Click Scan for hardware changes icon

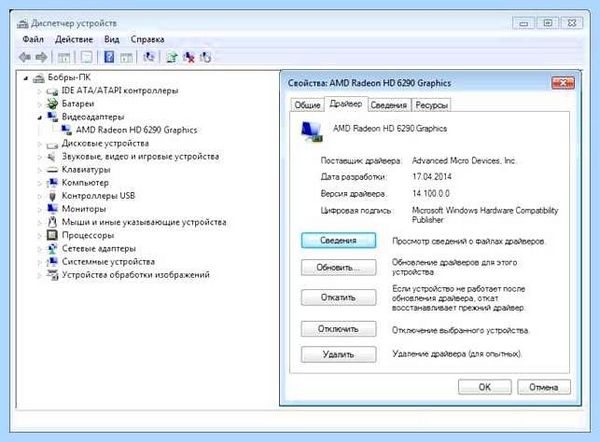pyautogui.click(x=149, y=57)
